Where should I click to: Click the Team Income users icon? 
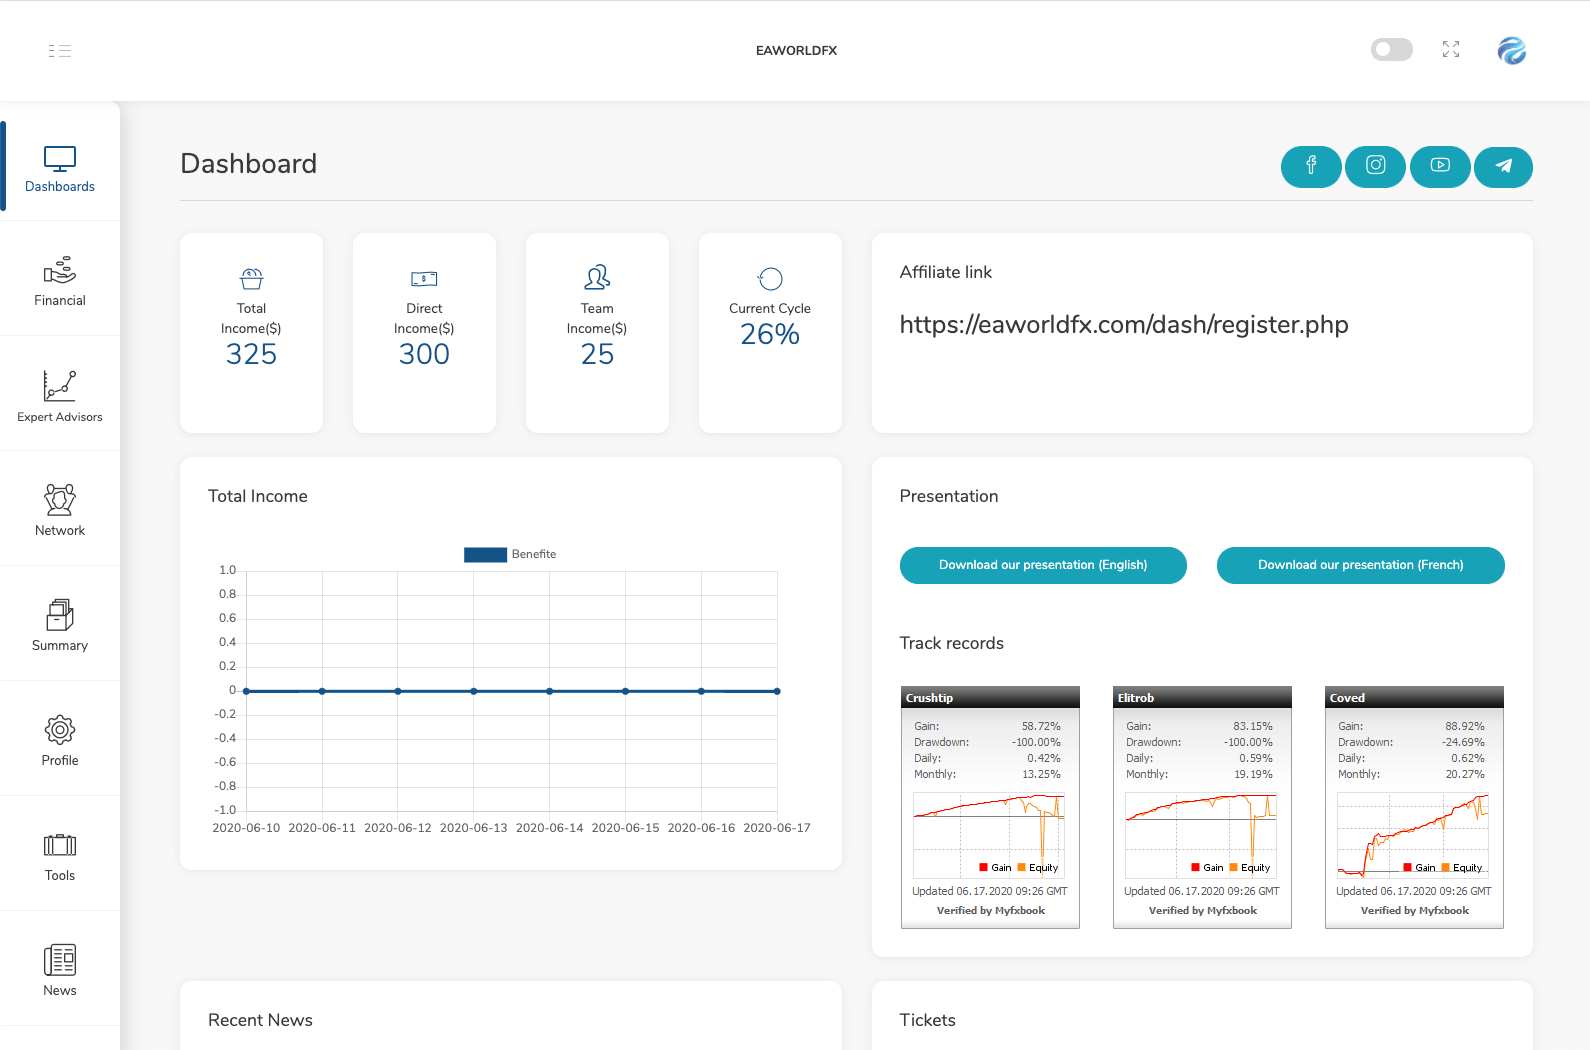[x=597, y=277]
